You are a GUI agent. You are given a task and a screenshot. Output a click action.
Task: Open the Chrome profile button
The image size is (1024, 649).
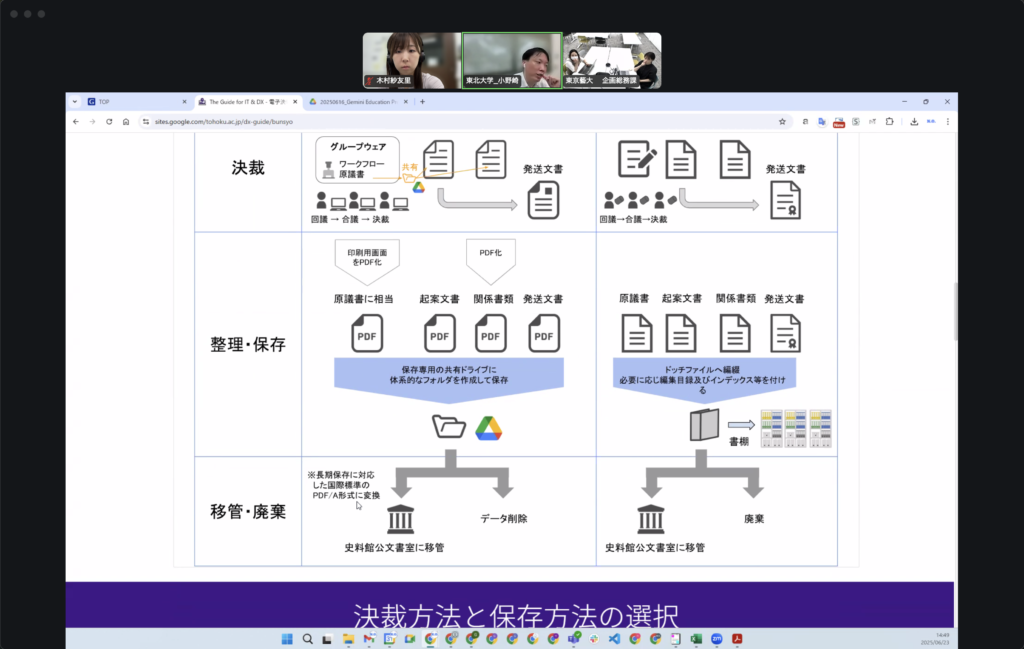click(931, 121)
